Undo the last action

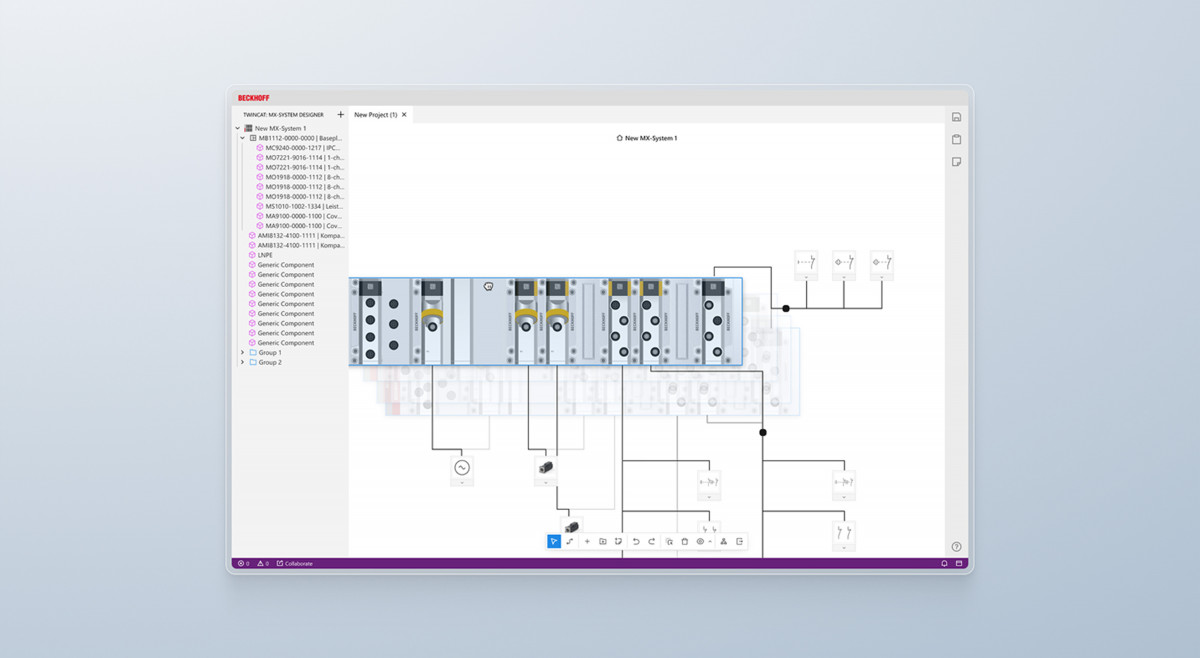pos(636,541)
